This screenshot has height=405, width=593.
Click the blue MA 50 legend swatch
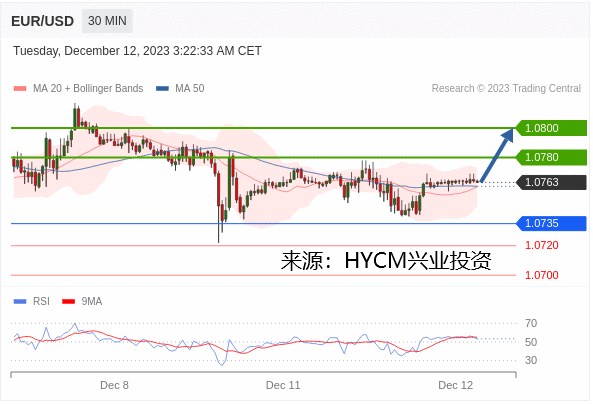(x=162, y=89)
